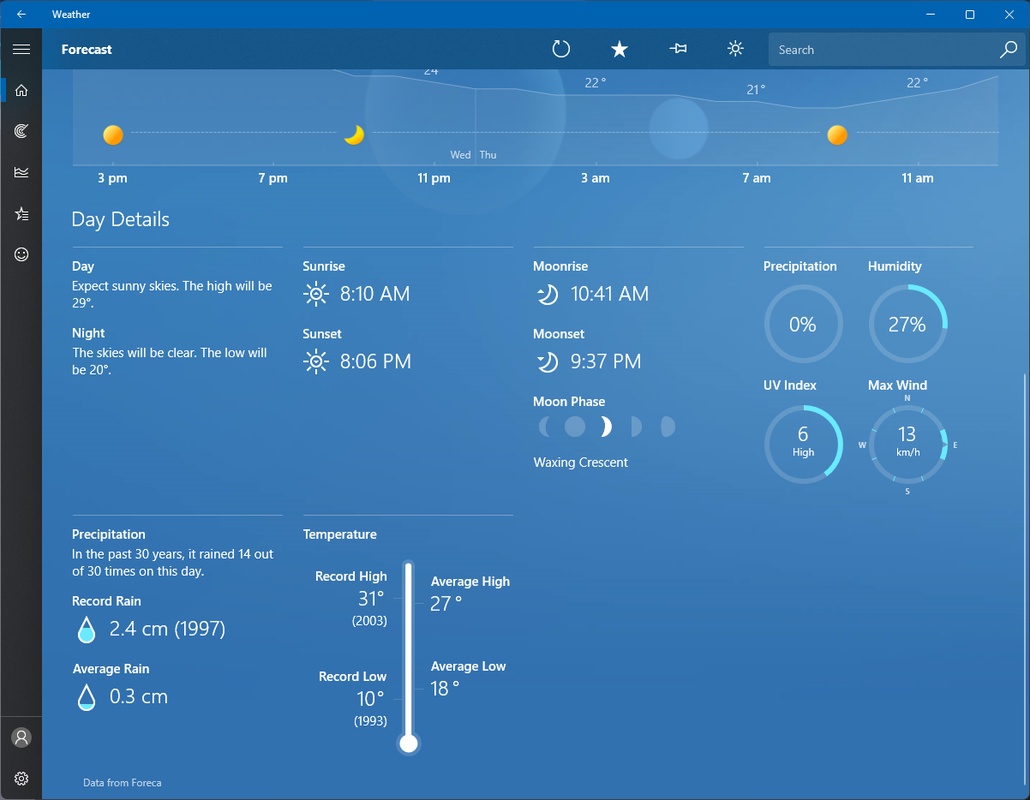This screenshot has width=1030, height=800.
Task: Click inside the Search box
Action: pyautogui.click(x=880, y=49)
